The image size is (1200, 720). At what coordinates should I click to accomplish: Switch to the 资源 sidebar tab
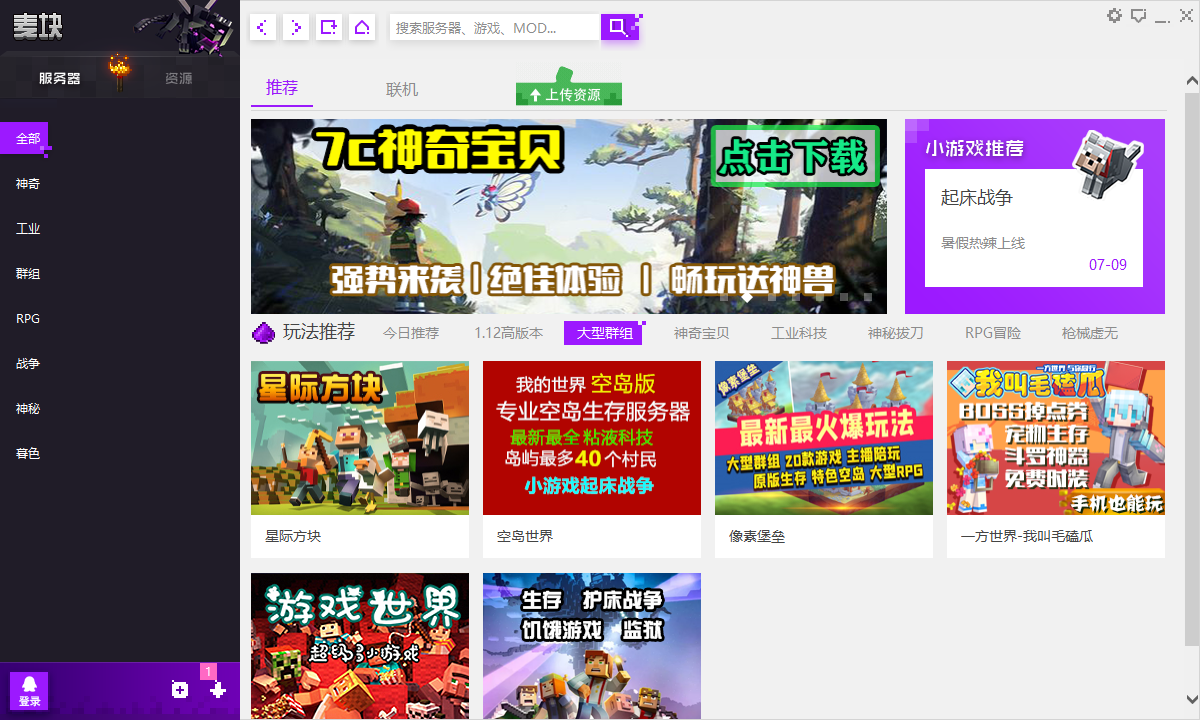pyautogui.click(x=179, y=78)
